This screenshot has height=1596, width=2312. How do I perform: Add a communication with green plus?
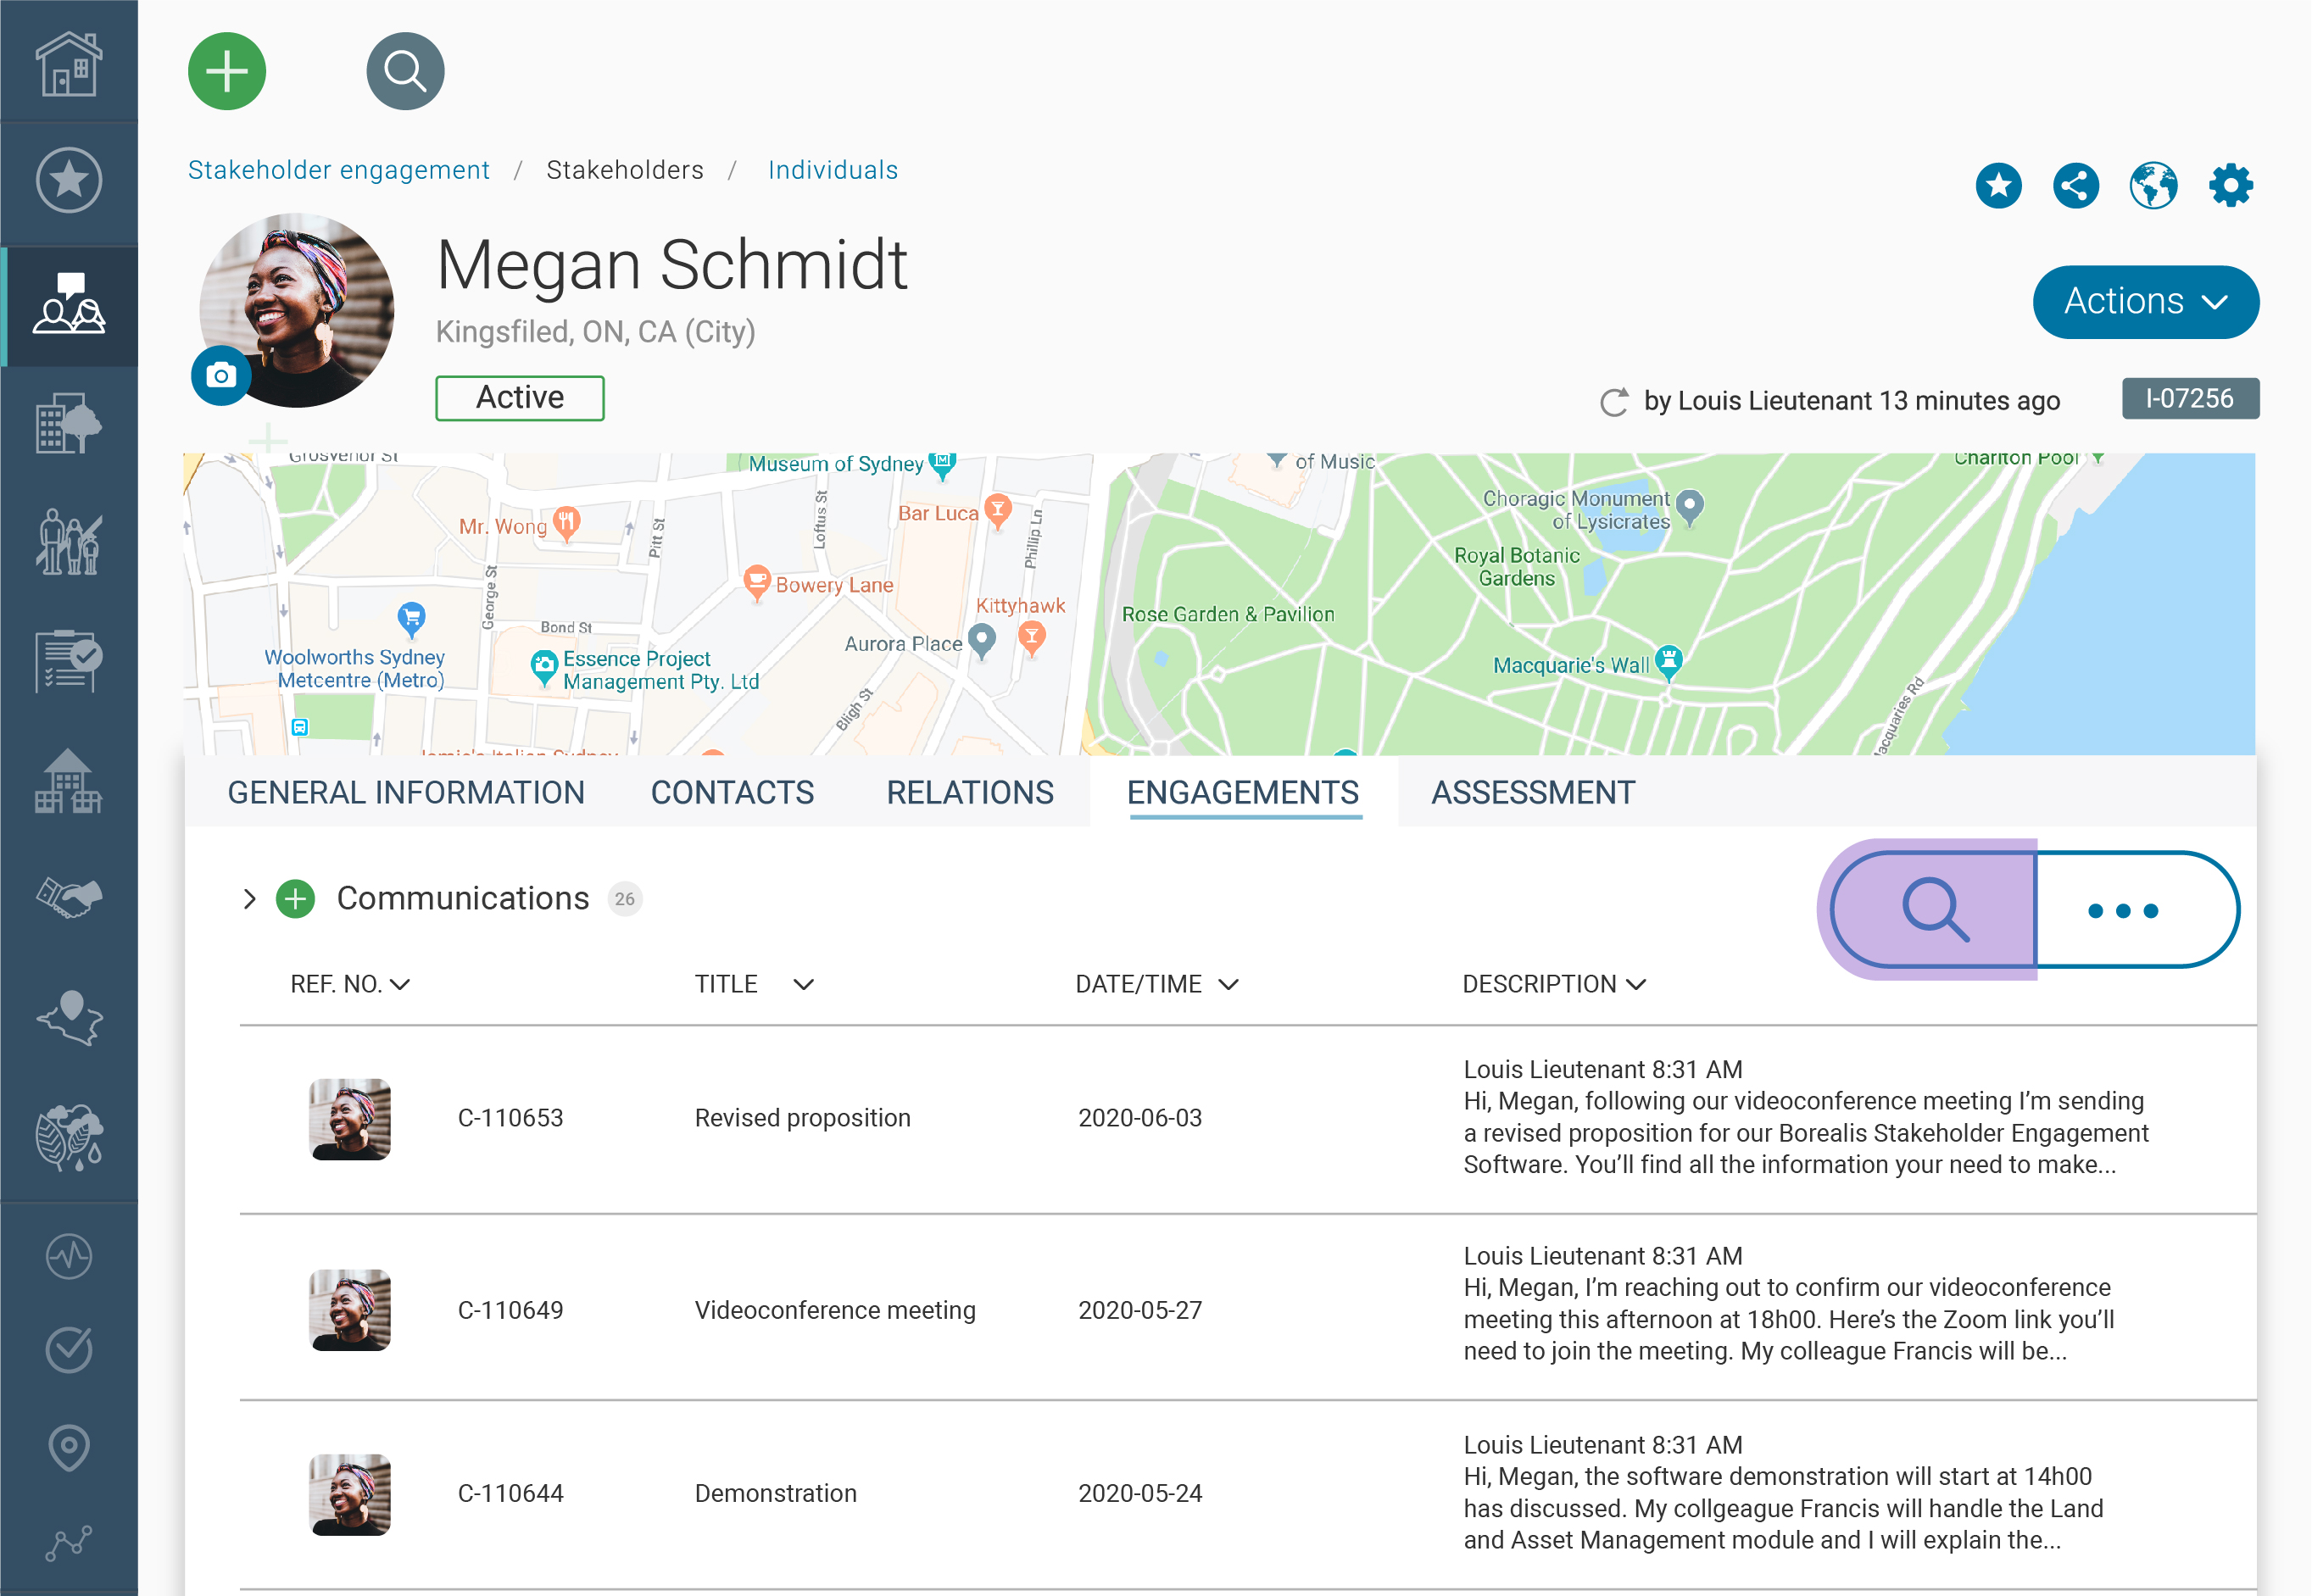[295, 899]
